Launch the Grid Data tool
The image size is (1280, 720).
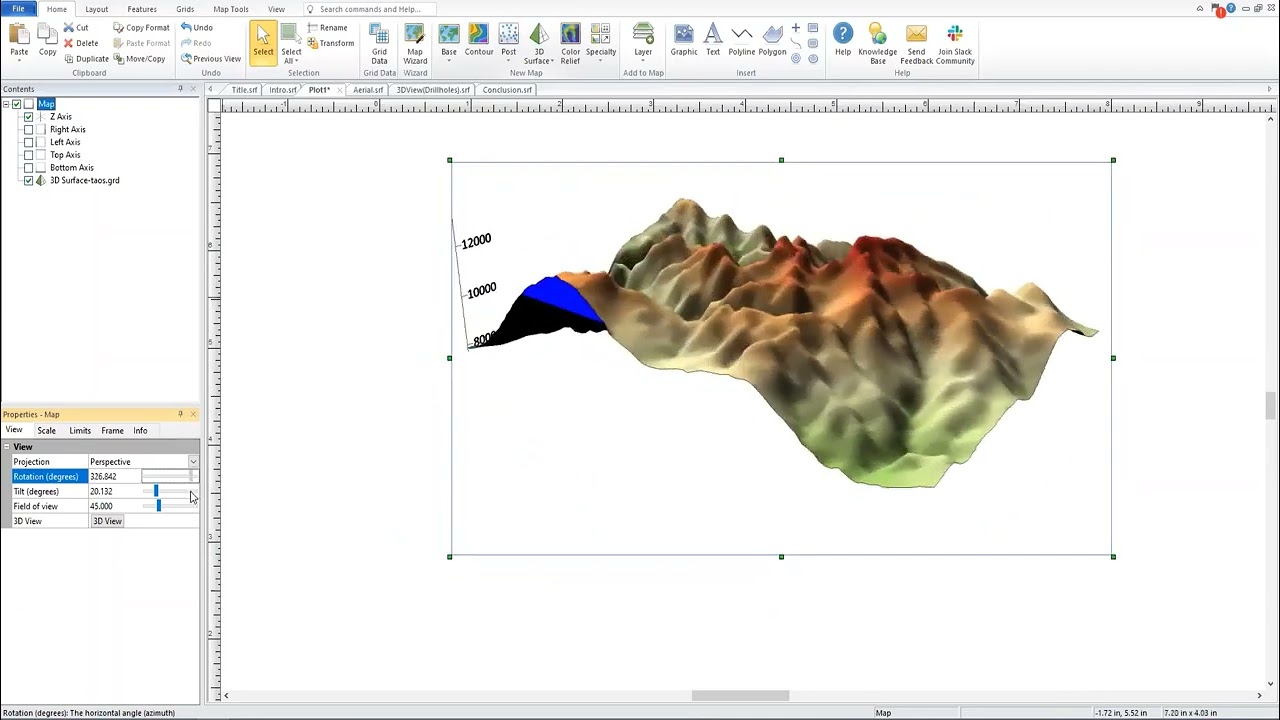click(379, 44)
